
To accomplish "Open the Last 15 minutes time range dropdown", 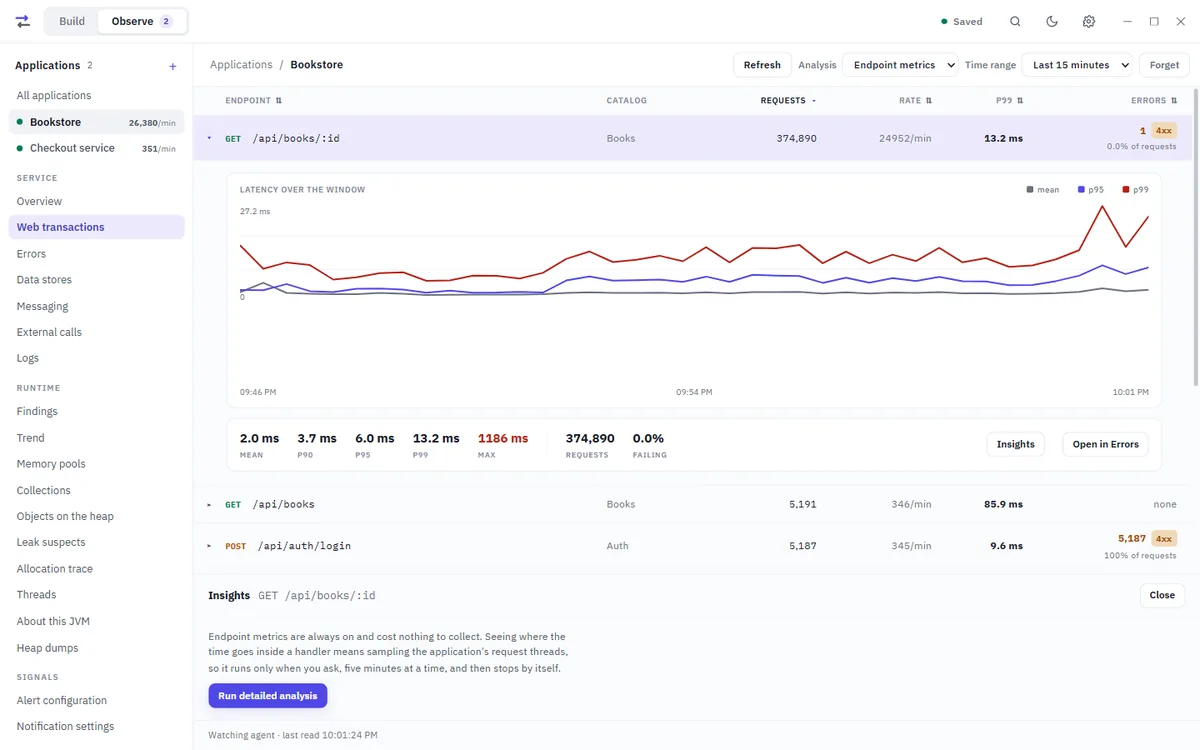I will 1077,65.
